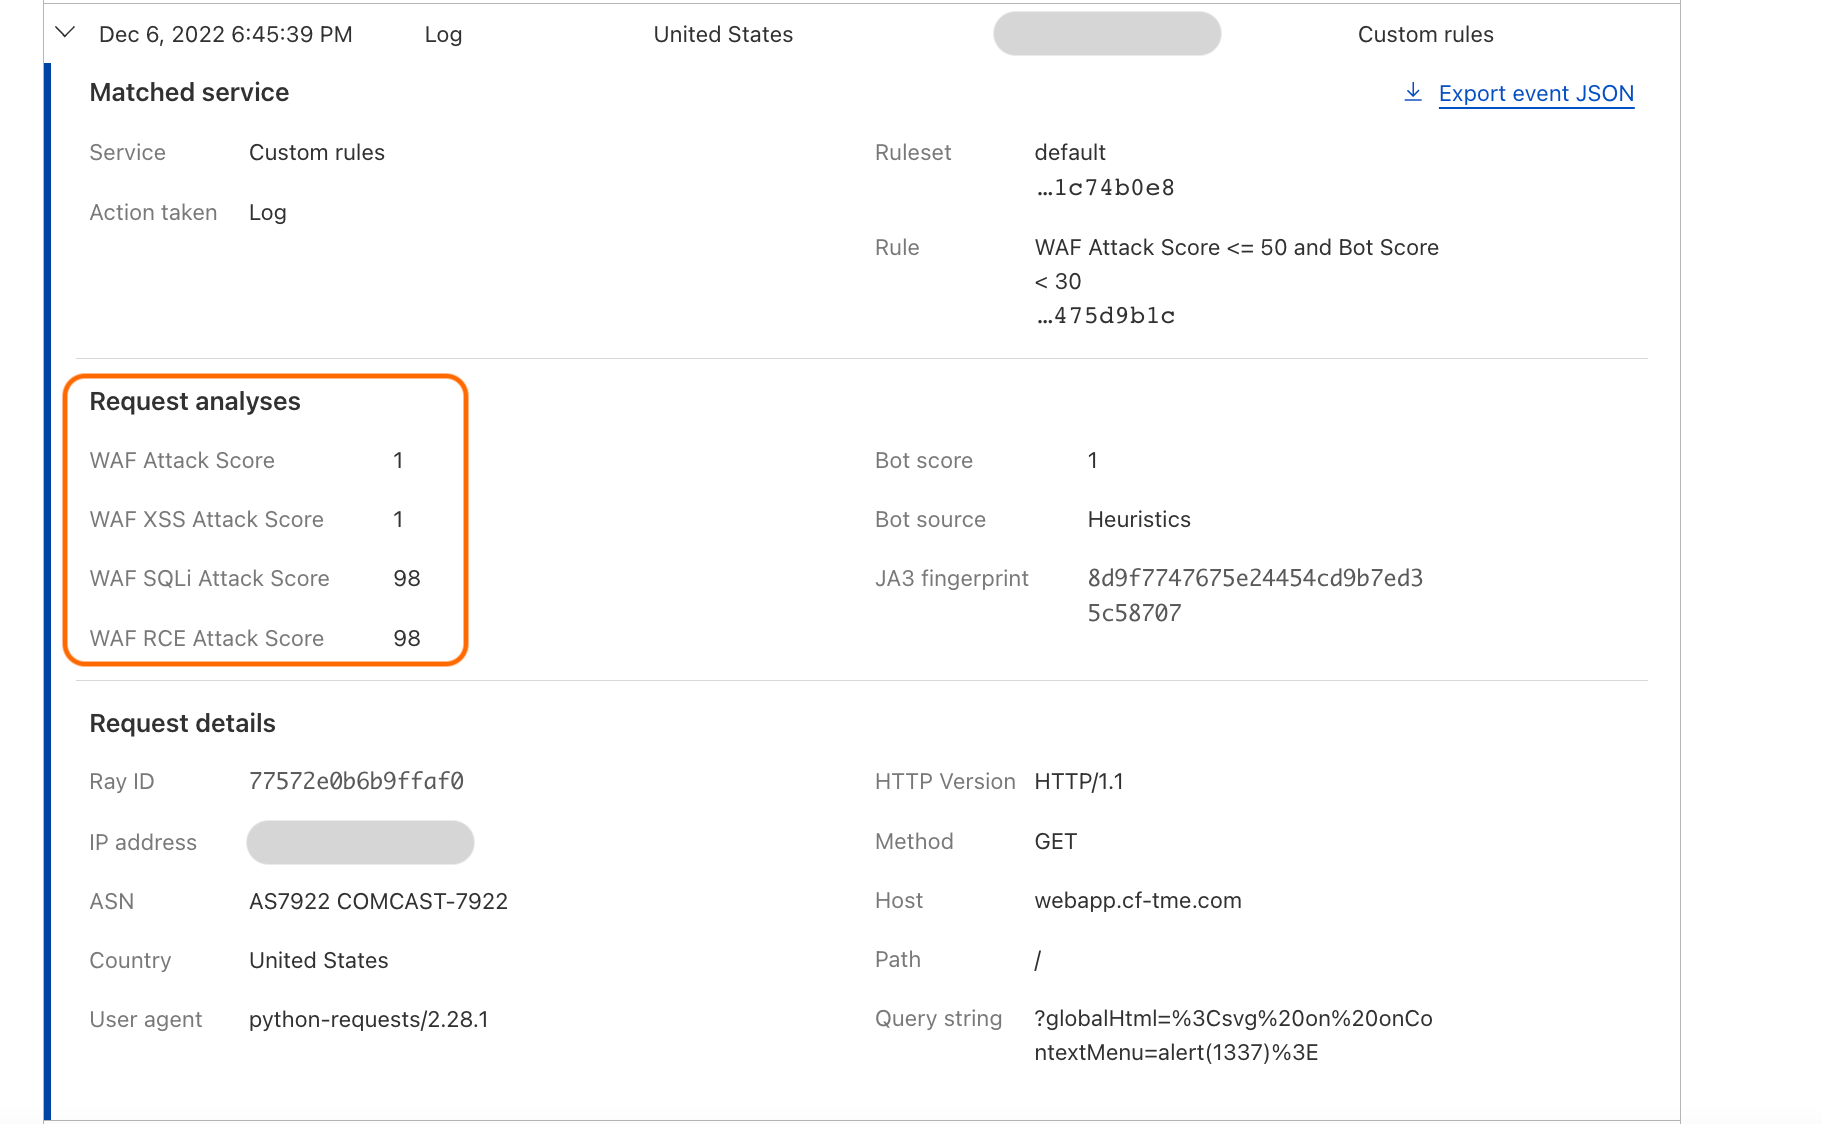Click the ASN value AS7922 COMCAST-7922
Viewport: 1822px width, 1124px height.
pyautogui.click(x=378, y=901)
